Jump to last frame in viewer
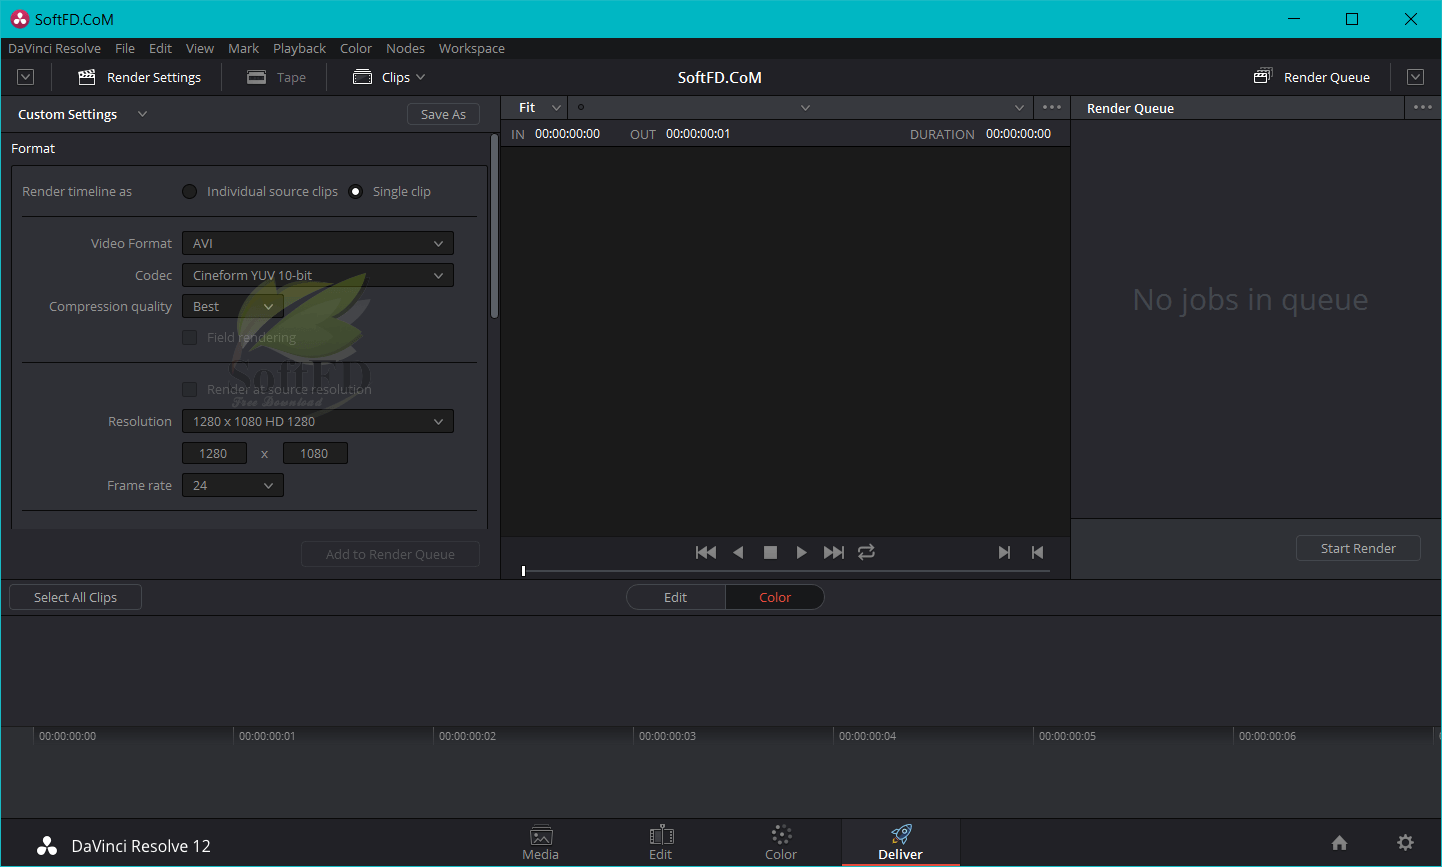Image resolution: width=1442 pixels, height=867 pixels. (834, 552)
